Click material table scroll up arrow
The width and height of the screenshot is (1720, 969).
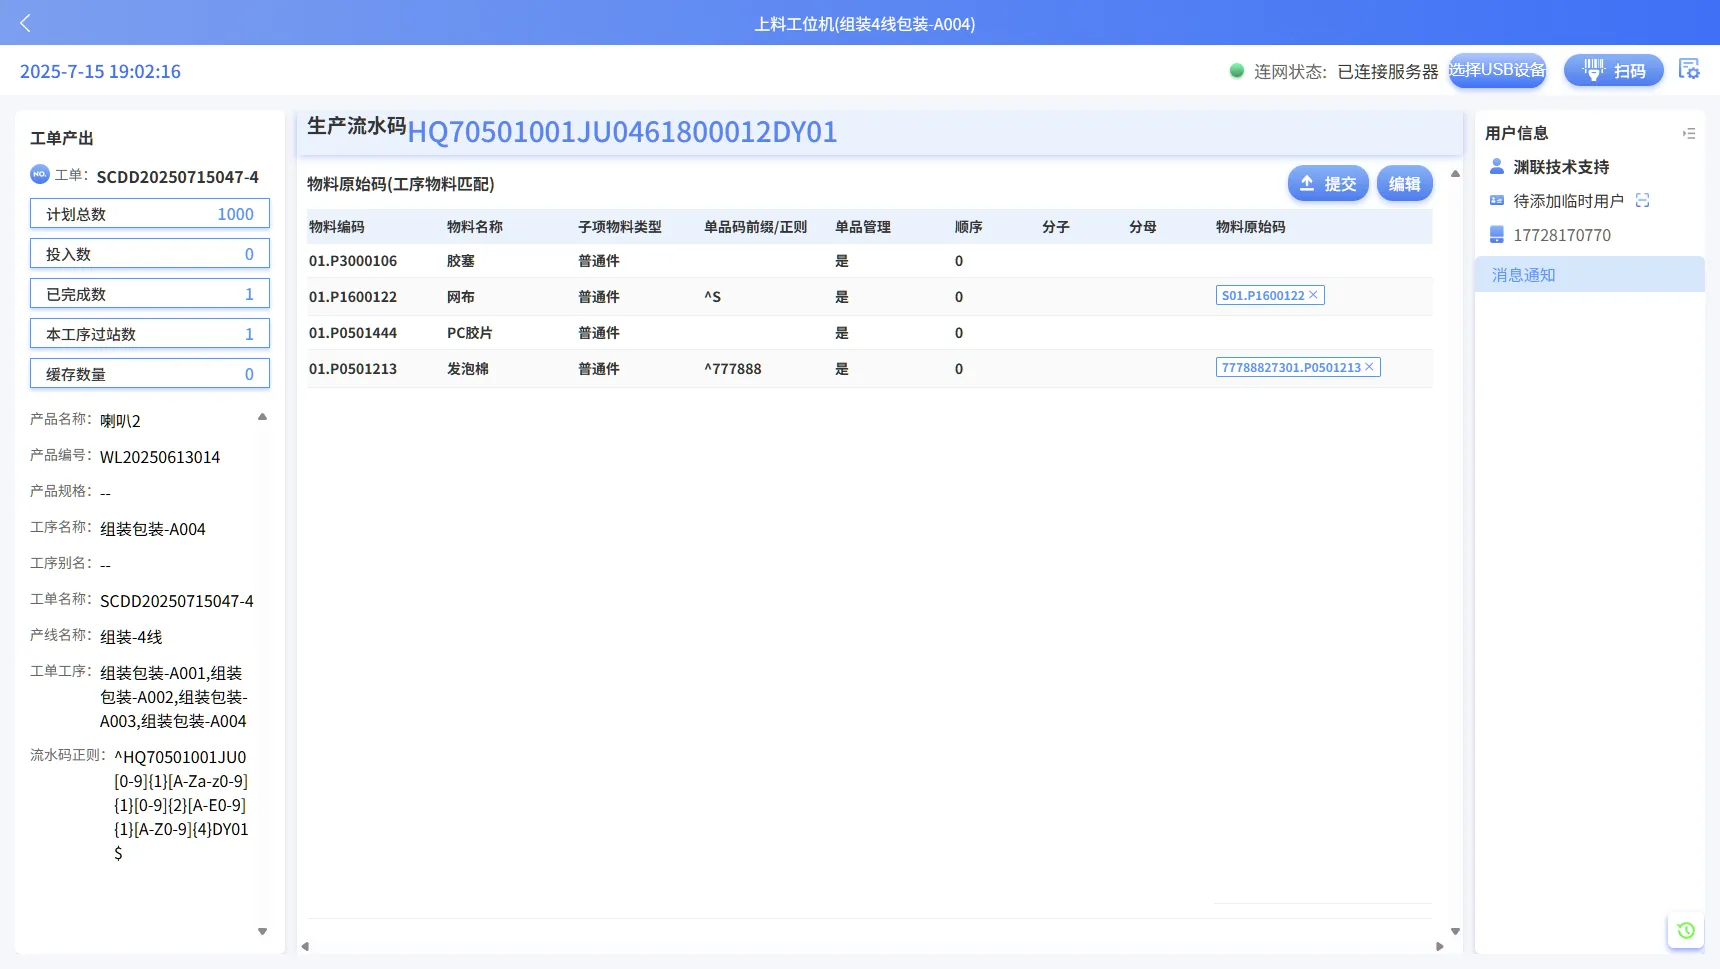[x=1455, y=174]
